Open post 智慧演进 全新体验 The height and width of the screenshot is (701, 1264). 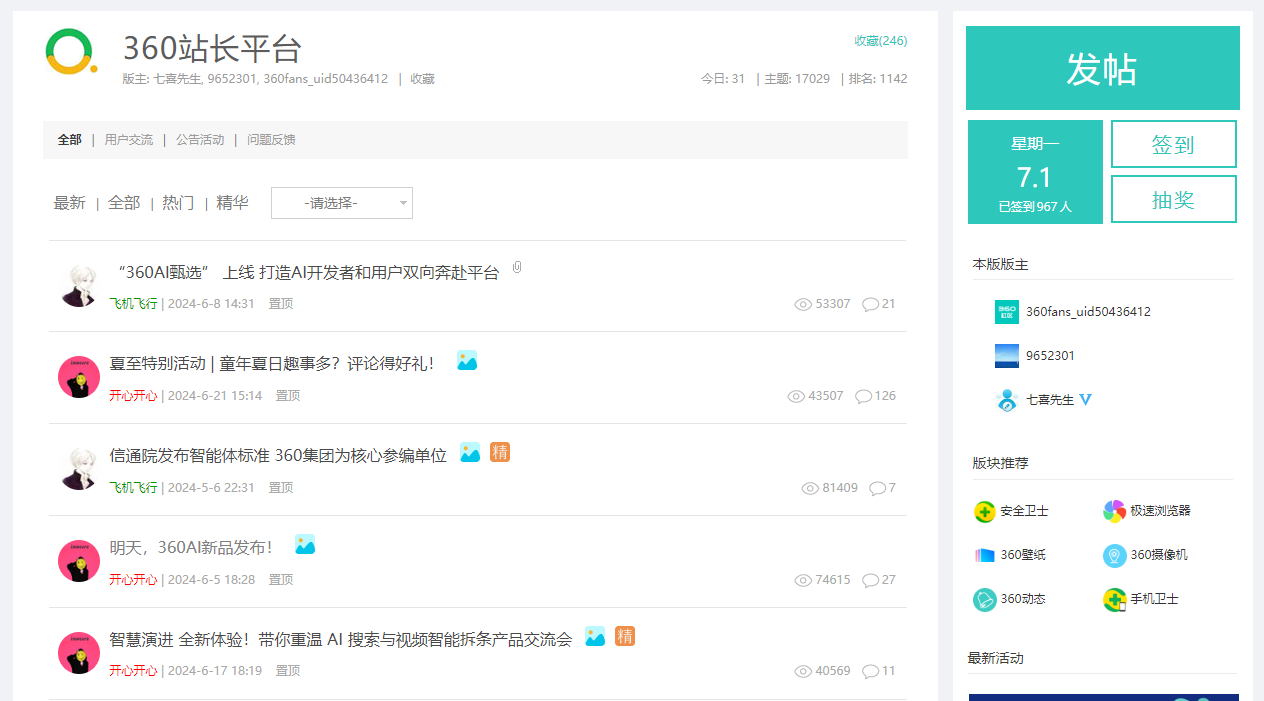341,640
